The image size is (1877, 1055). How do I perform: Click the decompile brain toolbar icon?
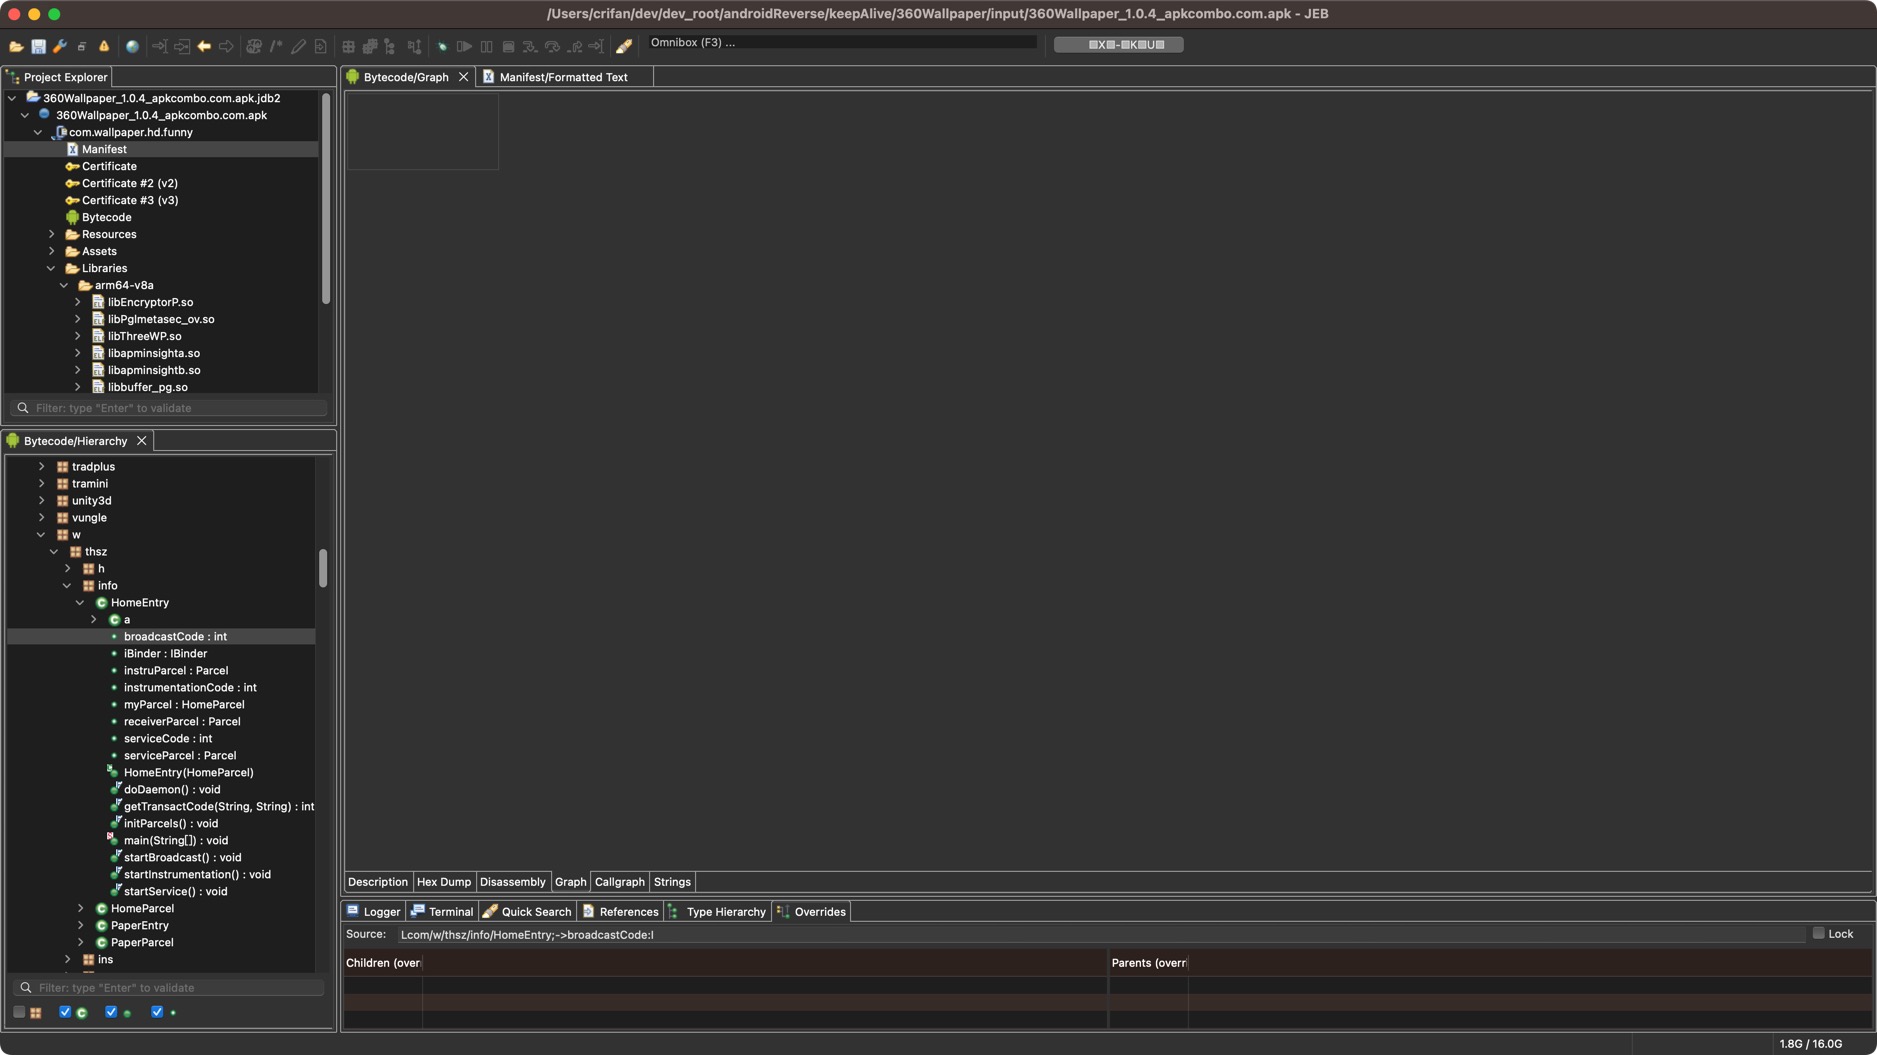[254, 46]
